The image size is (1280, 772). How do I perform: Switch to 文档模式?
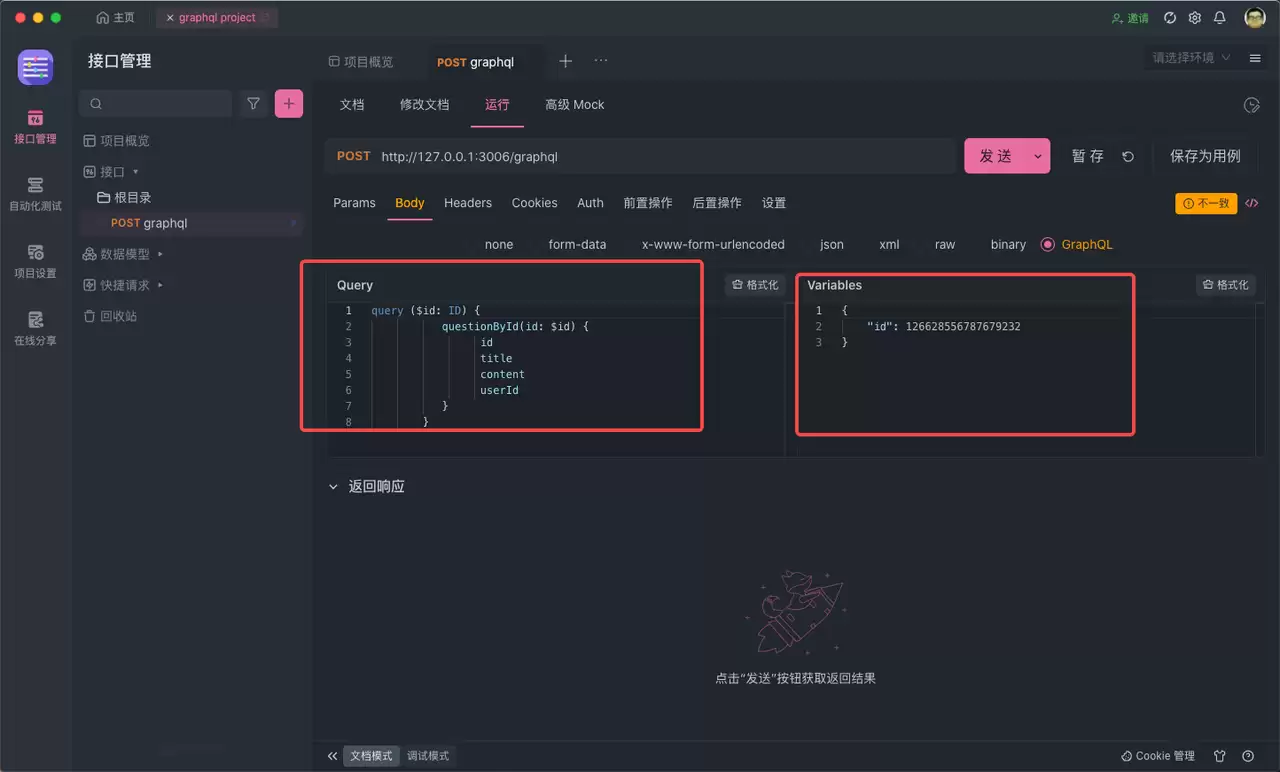pos(372,756)
